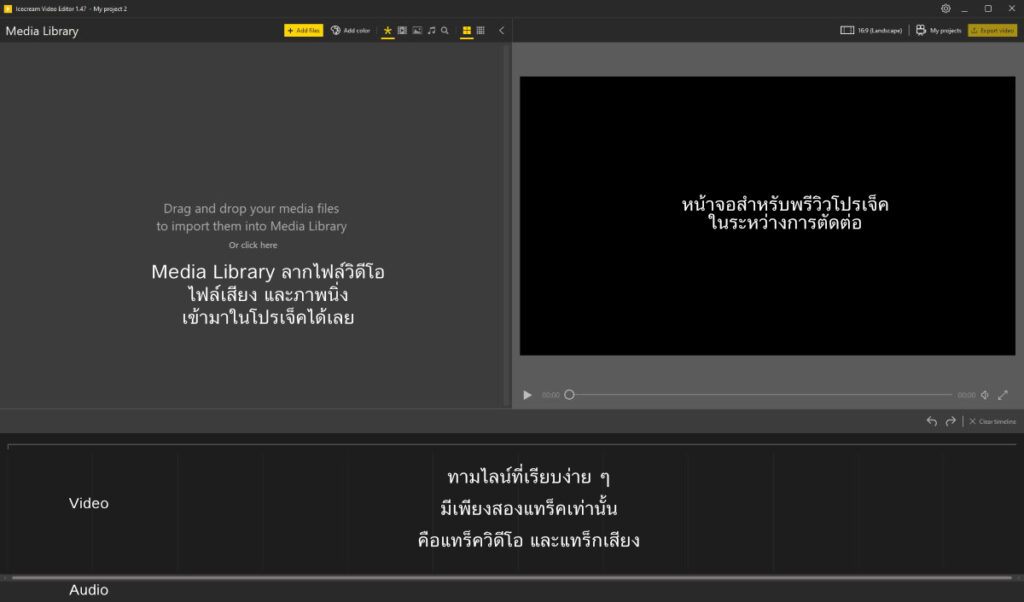Filter Media Library to show images only
Screen dimensions: 1024x602
point(418,31)
